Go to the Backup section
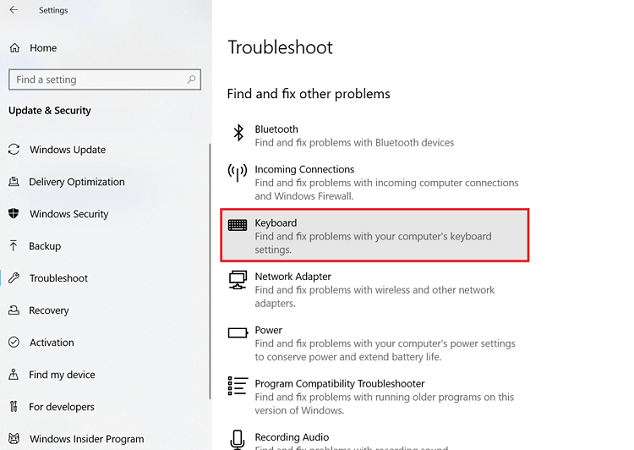This screenshot has width=634, height=450. [x=45, y=246]
